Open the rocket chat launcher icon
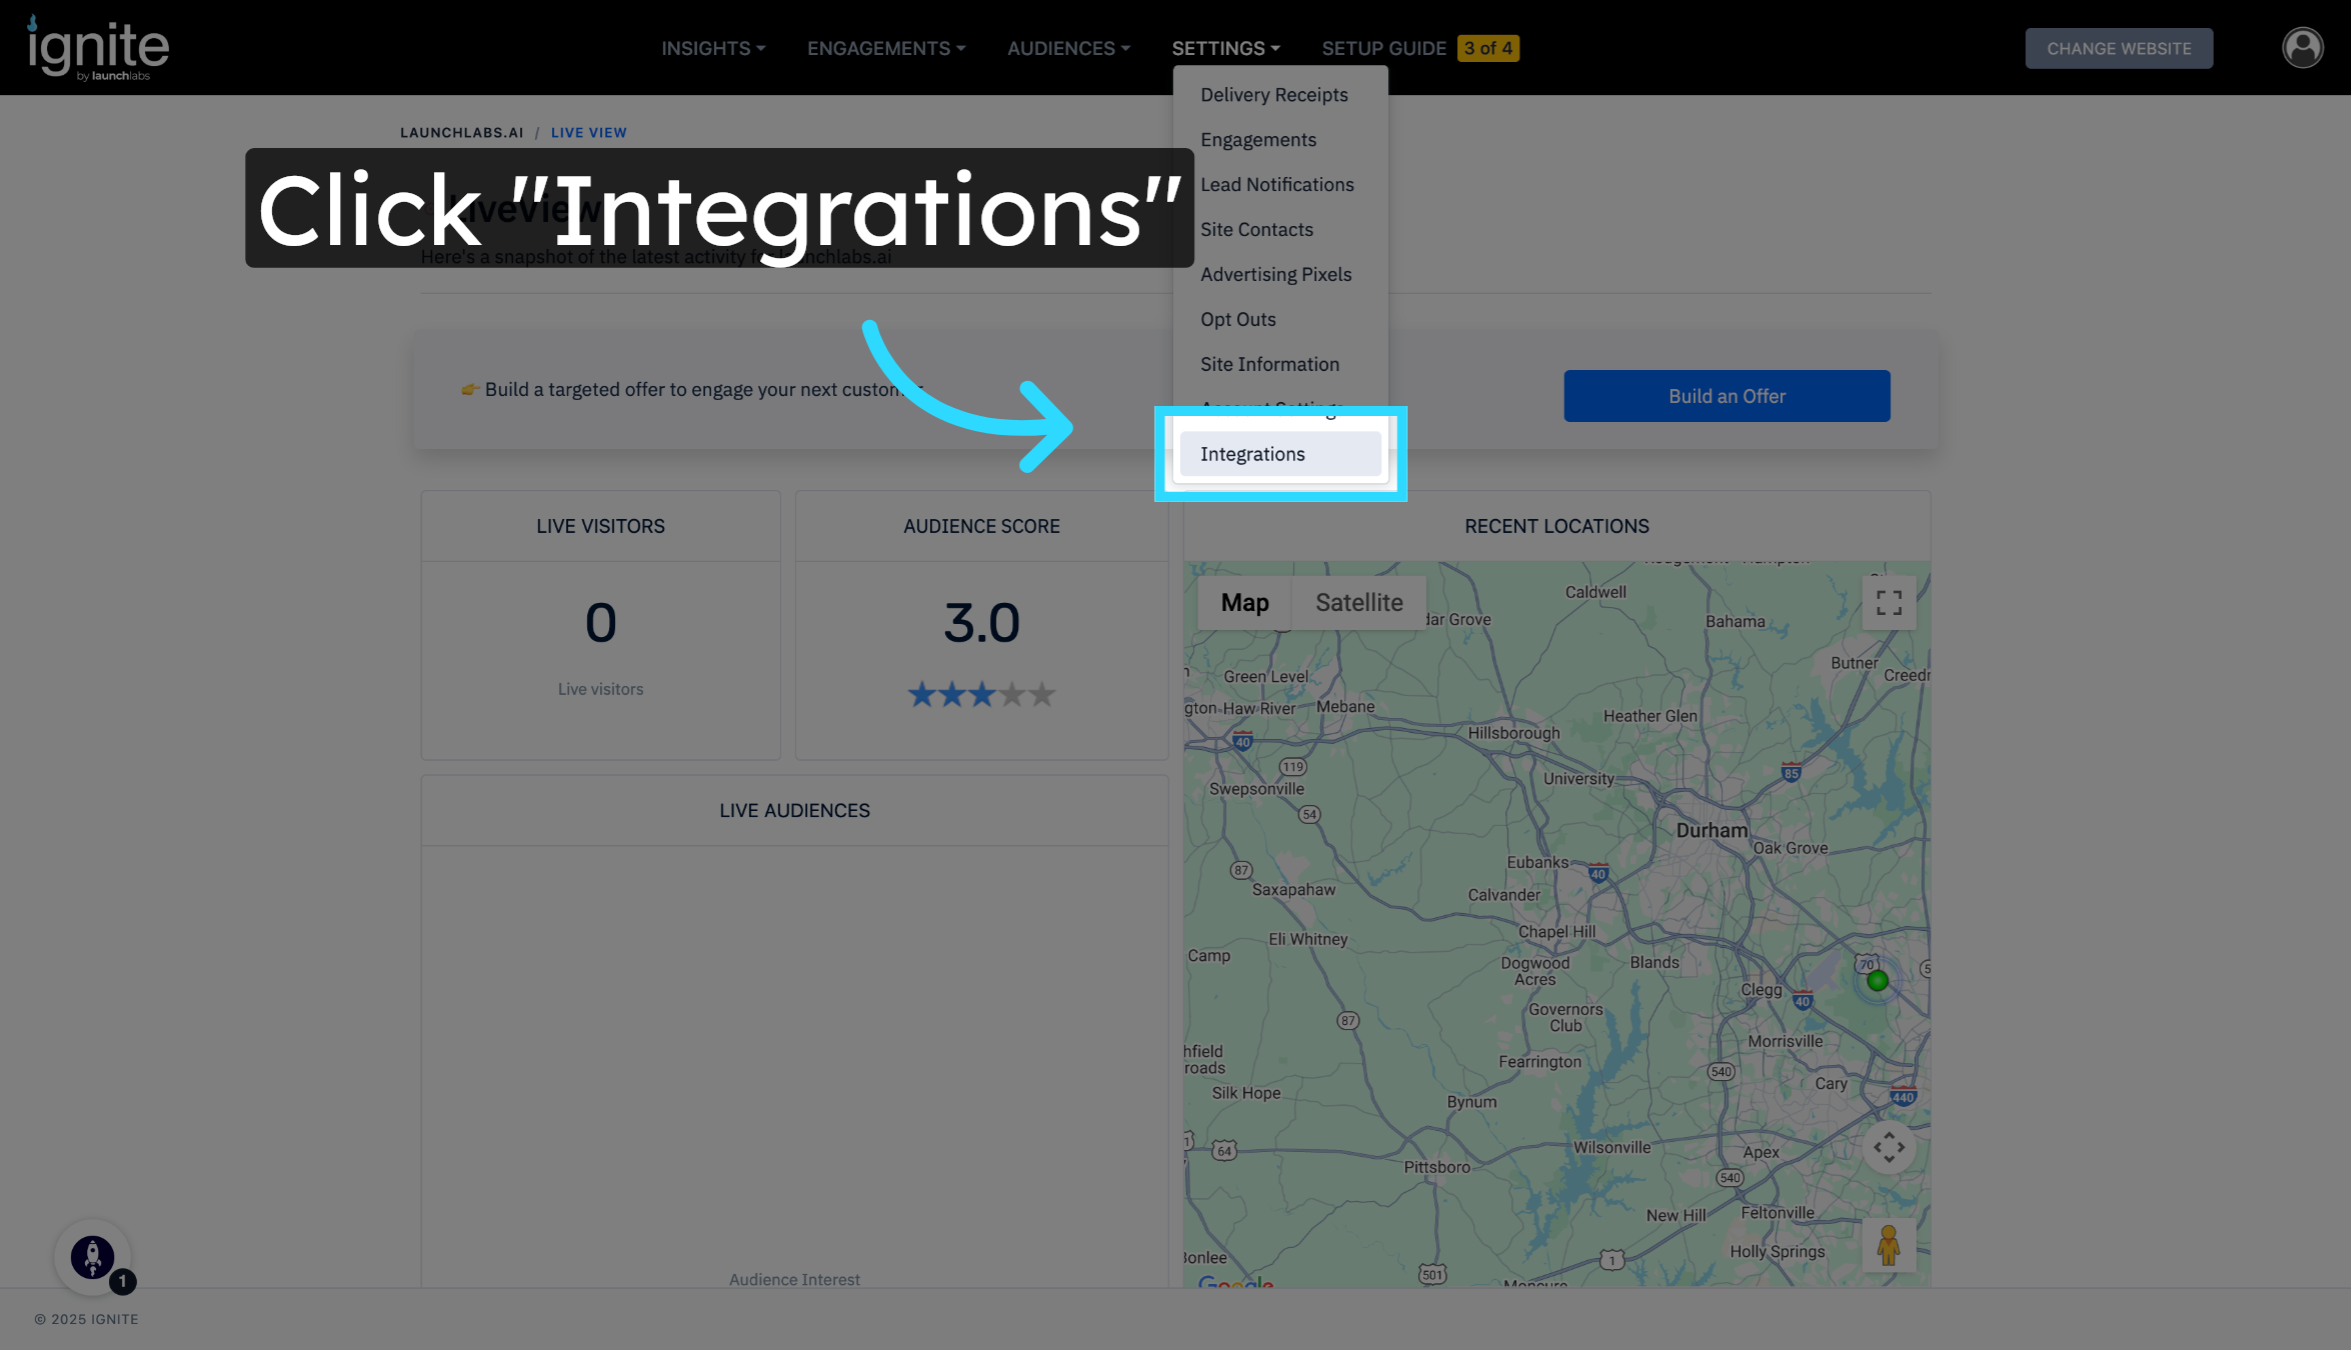The width and height of the screenshot is (2351, 1350). [93, 1257]
